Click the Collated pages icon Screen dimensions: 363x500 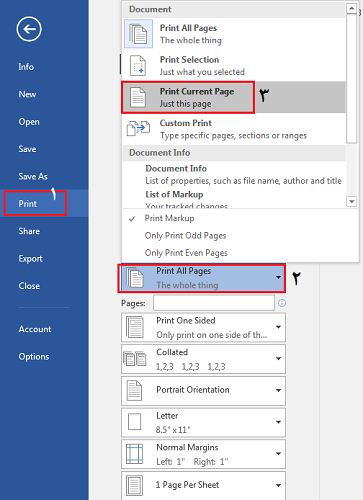[x=135, y=359]
